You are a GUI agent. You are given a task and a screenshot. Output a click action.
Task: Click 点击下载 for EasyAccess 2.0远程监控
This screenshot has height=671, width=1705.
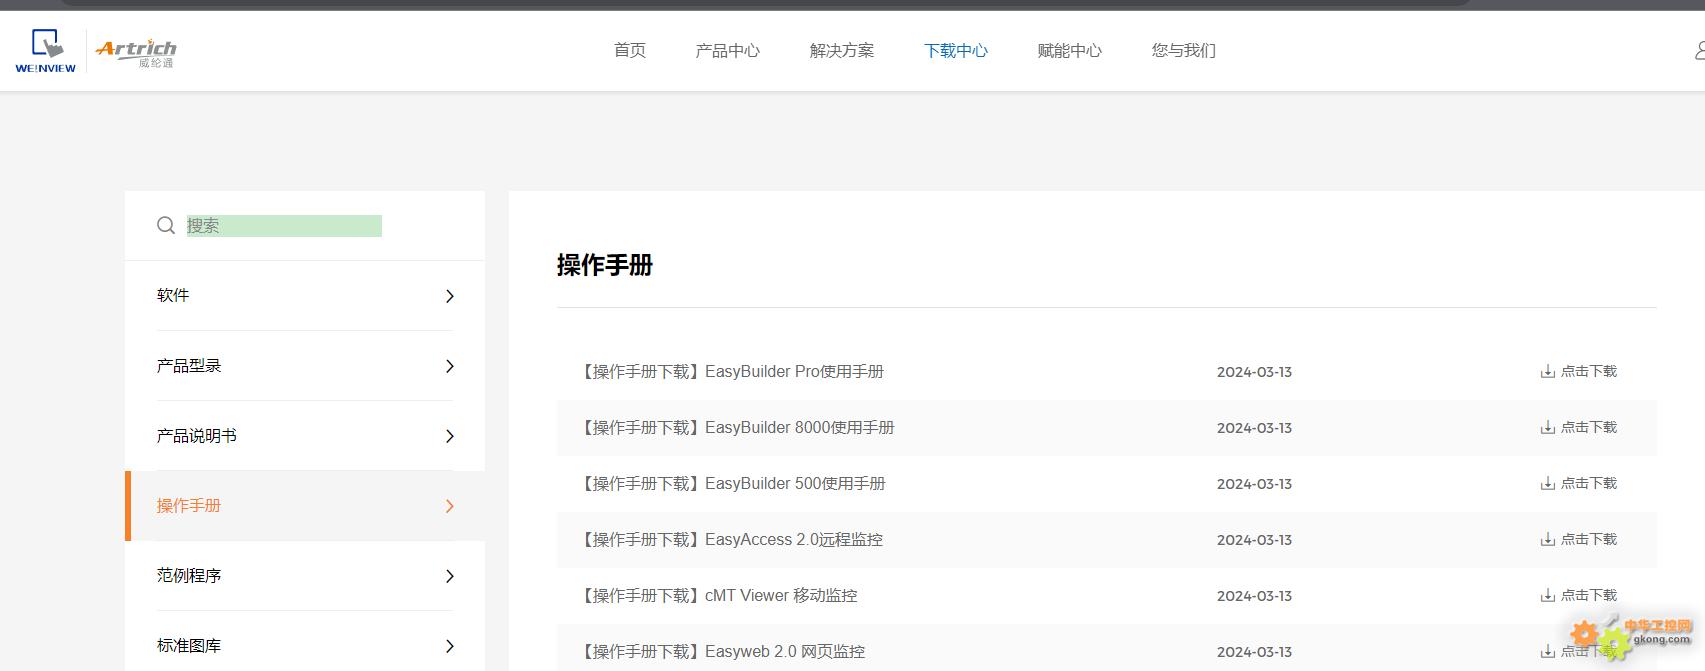tap(1589, 539)
